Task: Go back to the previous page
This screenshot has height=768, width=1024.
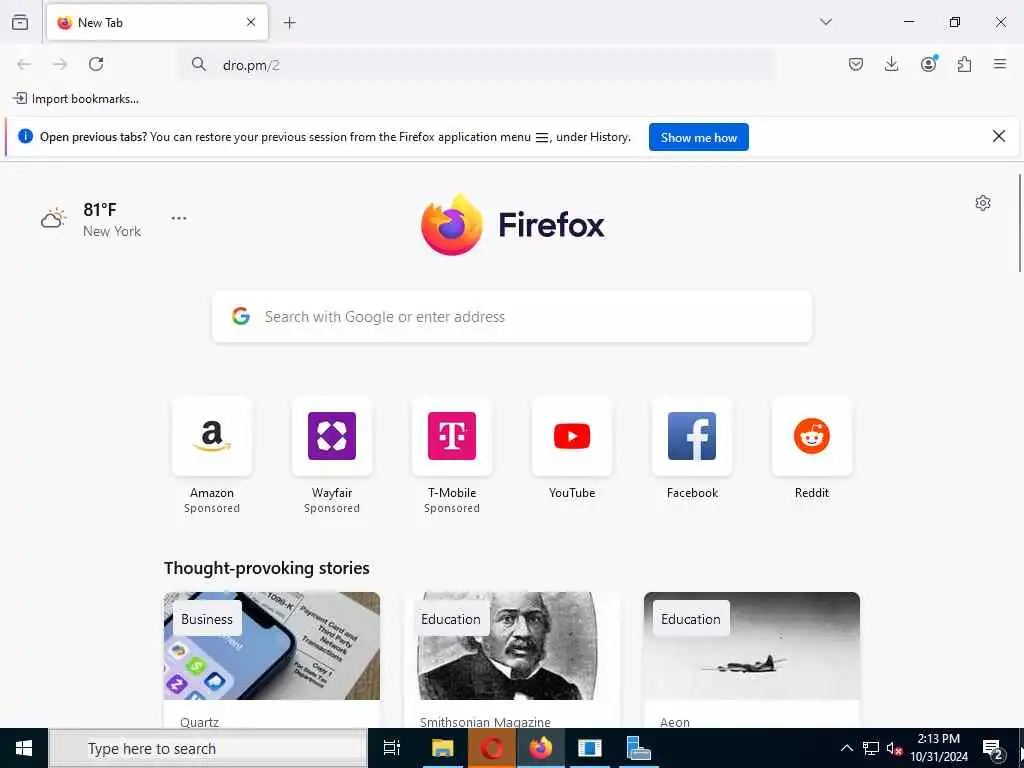Action: click(24, 64)
